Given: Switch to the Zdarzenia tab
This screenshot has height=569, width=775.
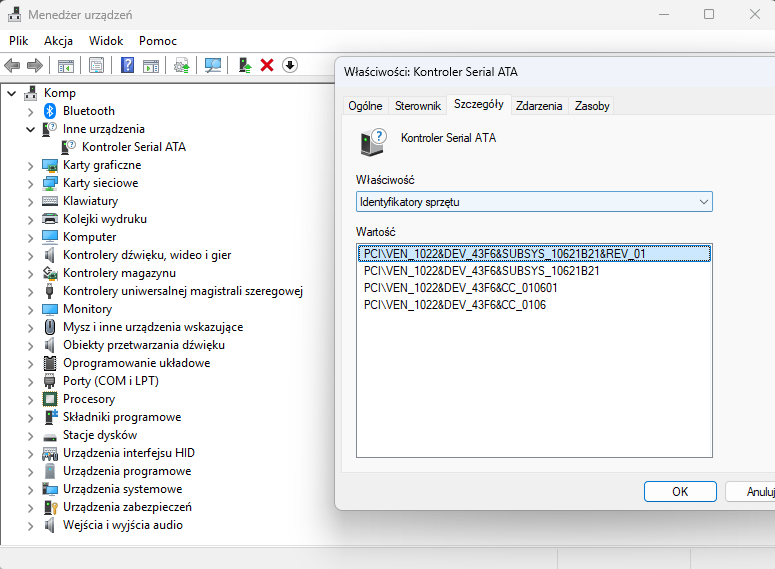Looking at the screenshot, I should pyautogui.click(x=539, y=106).
